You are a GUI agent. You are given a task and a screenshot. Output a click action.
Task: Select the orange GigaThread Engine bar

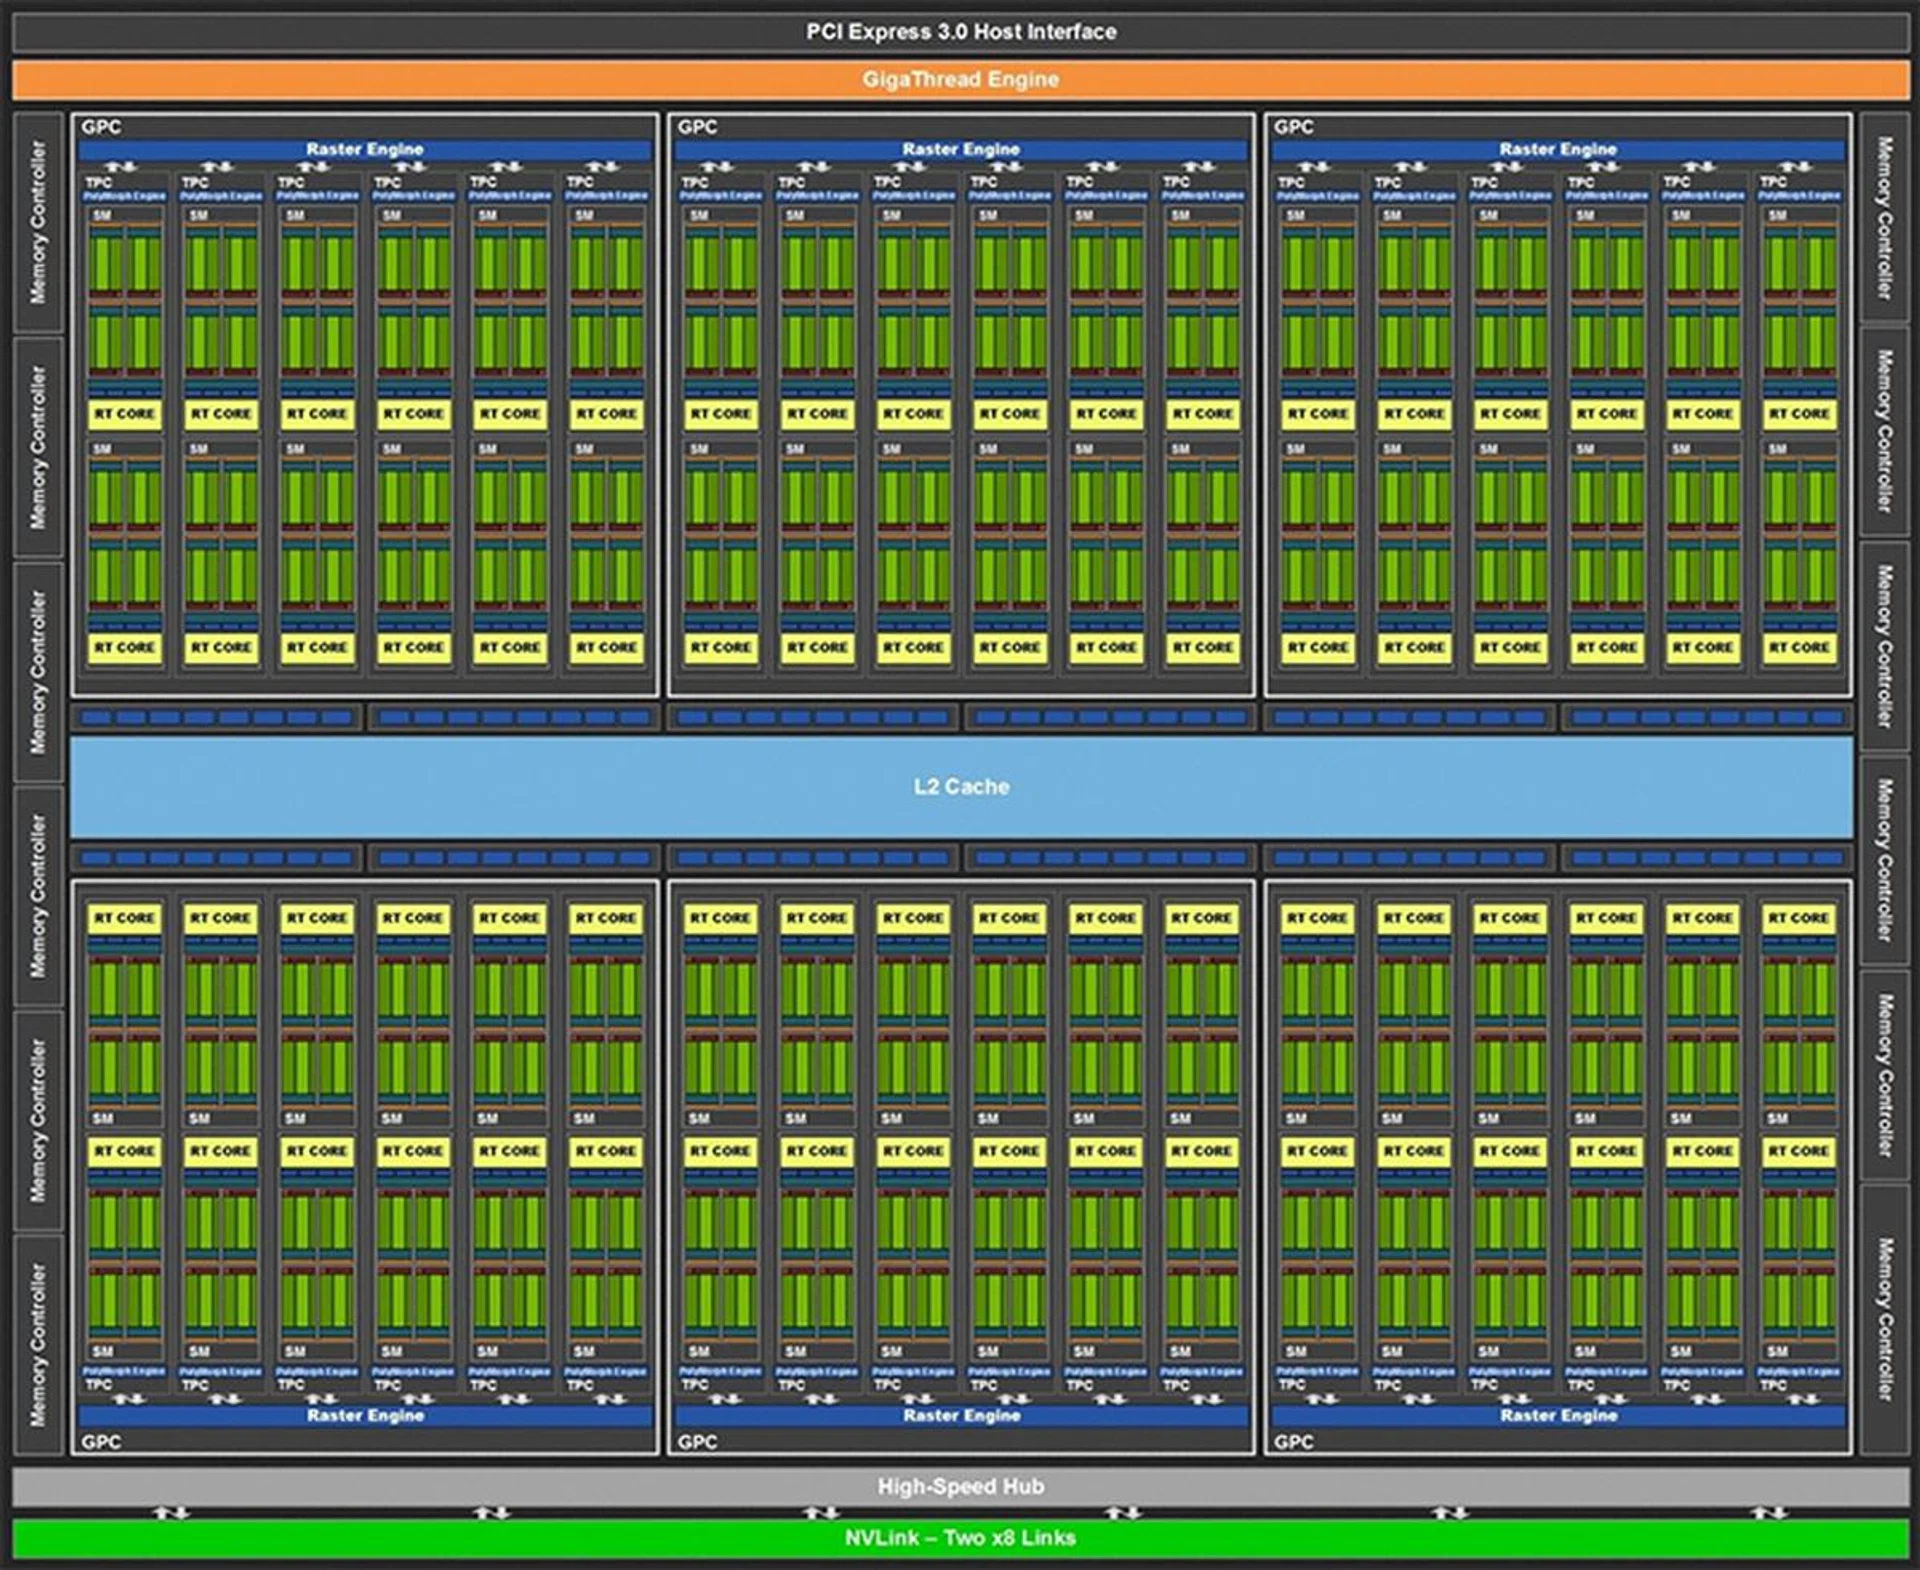pos(960,79)
